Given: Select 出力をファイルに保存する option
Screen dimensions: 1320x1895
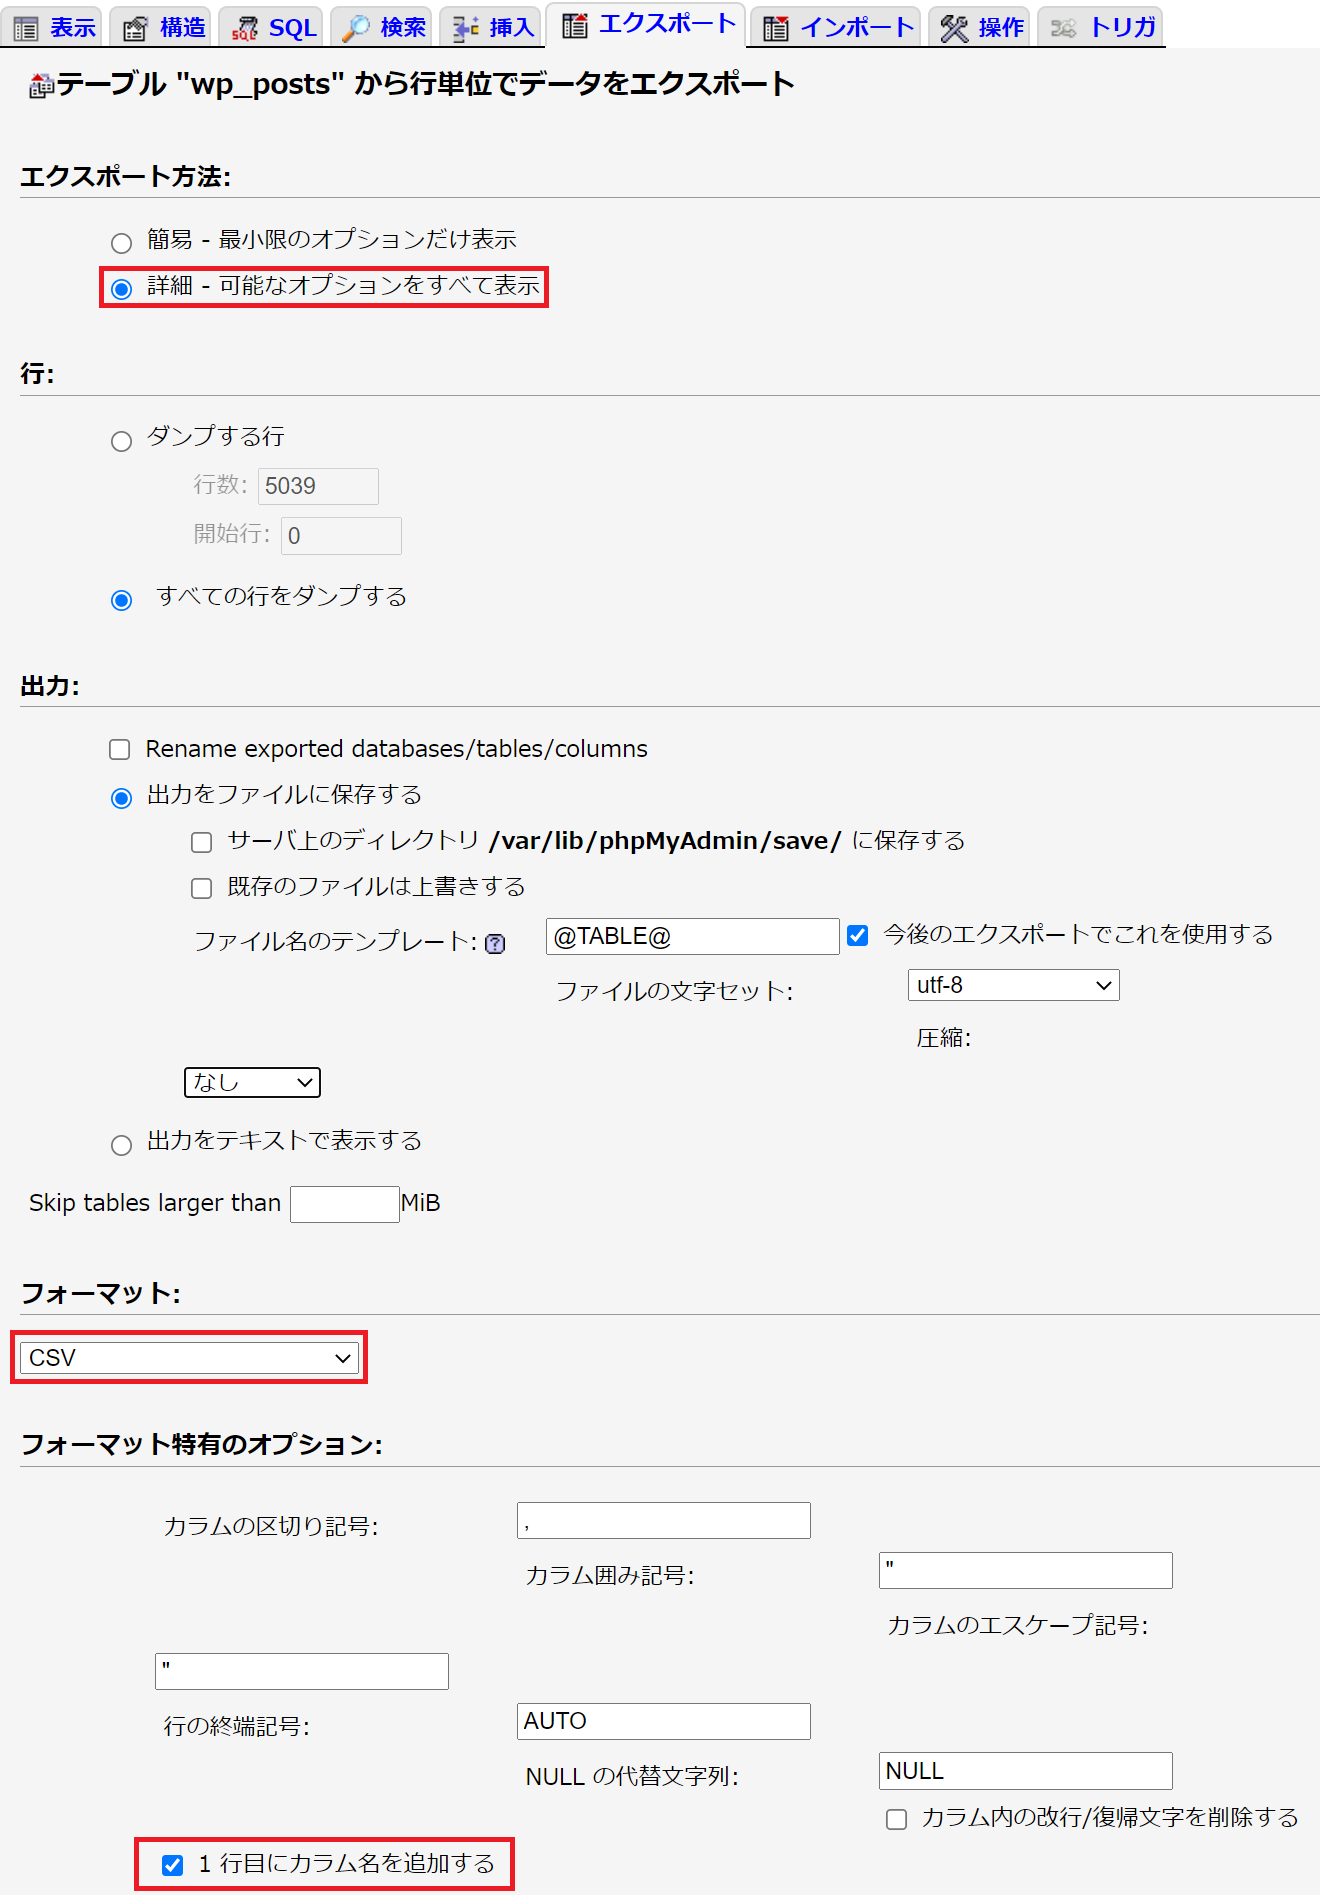Looking at the screenshot, I should coord(121,798).
